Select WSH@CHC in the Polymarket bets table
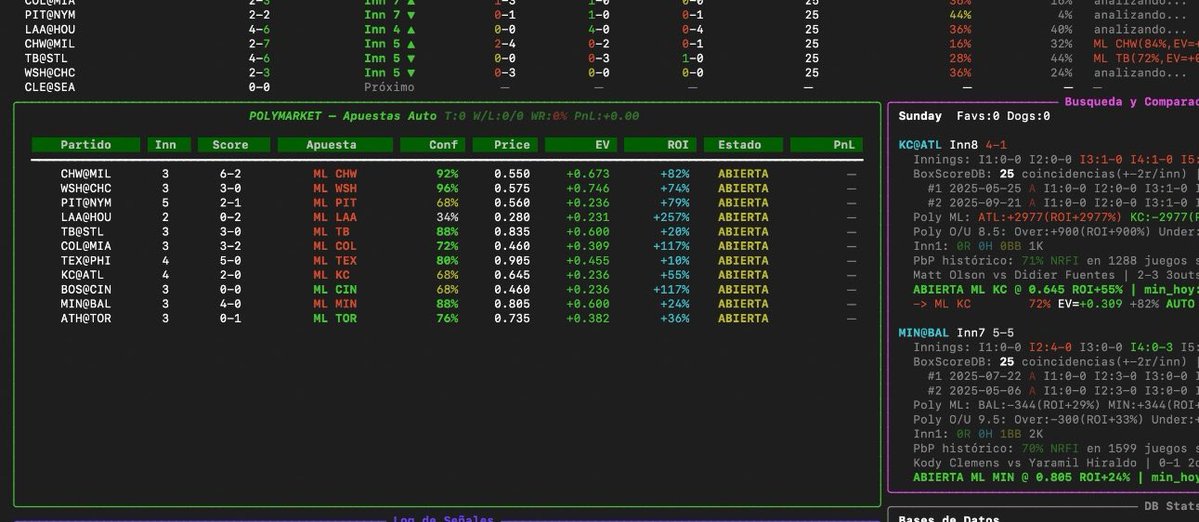This screenshot has height=522, width=1199. pos(86,188)
